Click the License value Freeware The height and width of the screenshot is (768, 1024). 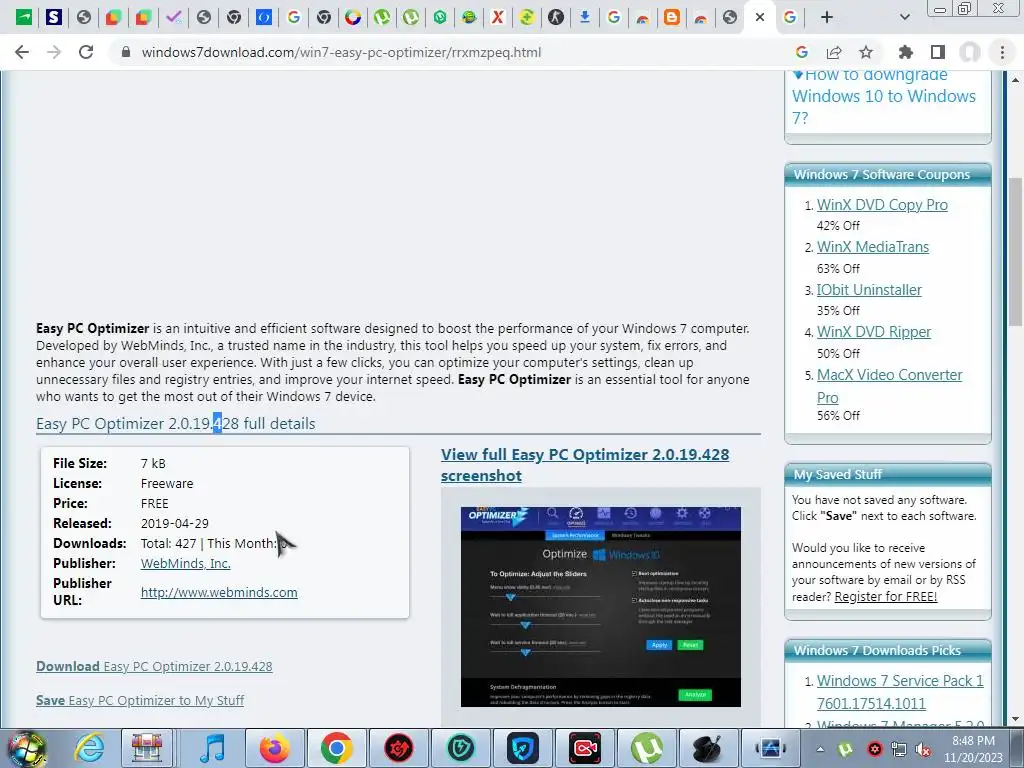click(x=167, y=483)
